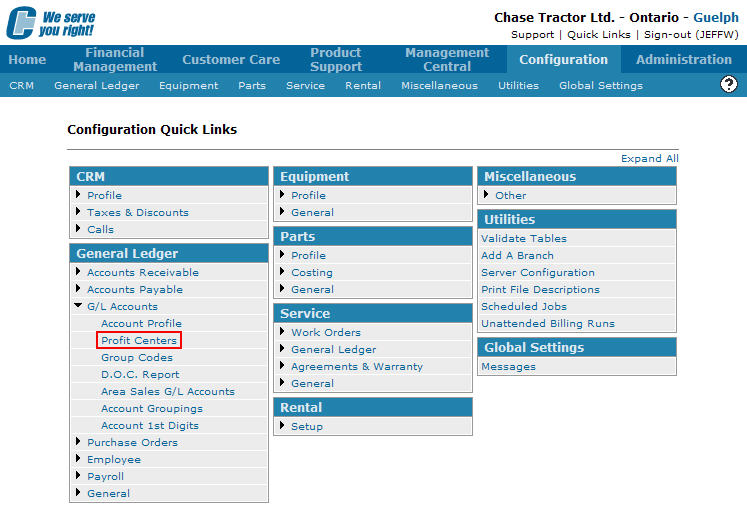Open the Group Codes link
This screenshot has width=747, height=526.
[137, 357]
